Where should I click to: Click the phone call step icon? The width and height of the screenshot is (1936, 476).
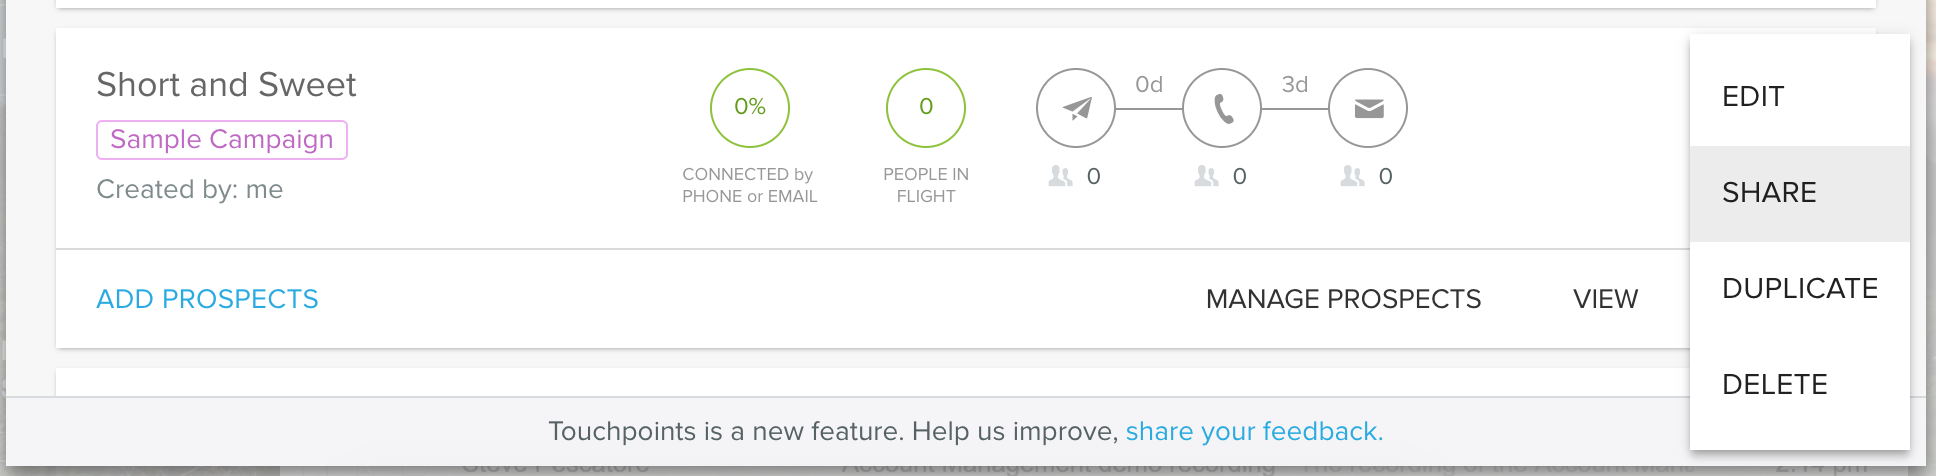(1222, 108)
